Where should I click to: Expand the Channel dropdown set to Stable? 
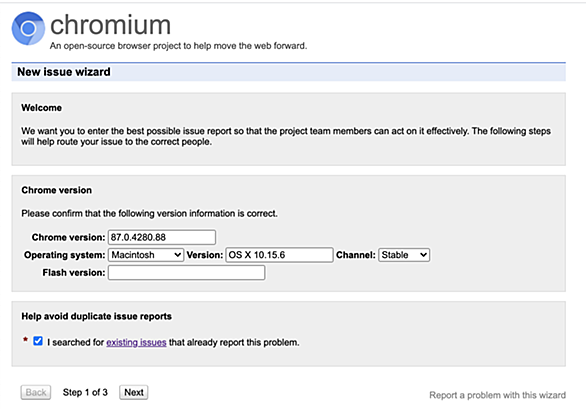(404, 255)
